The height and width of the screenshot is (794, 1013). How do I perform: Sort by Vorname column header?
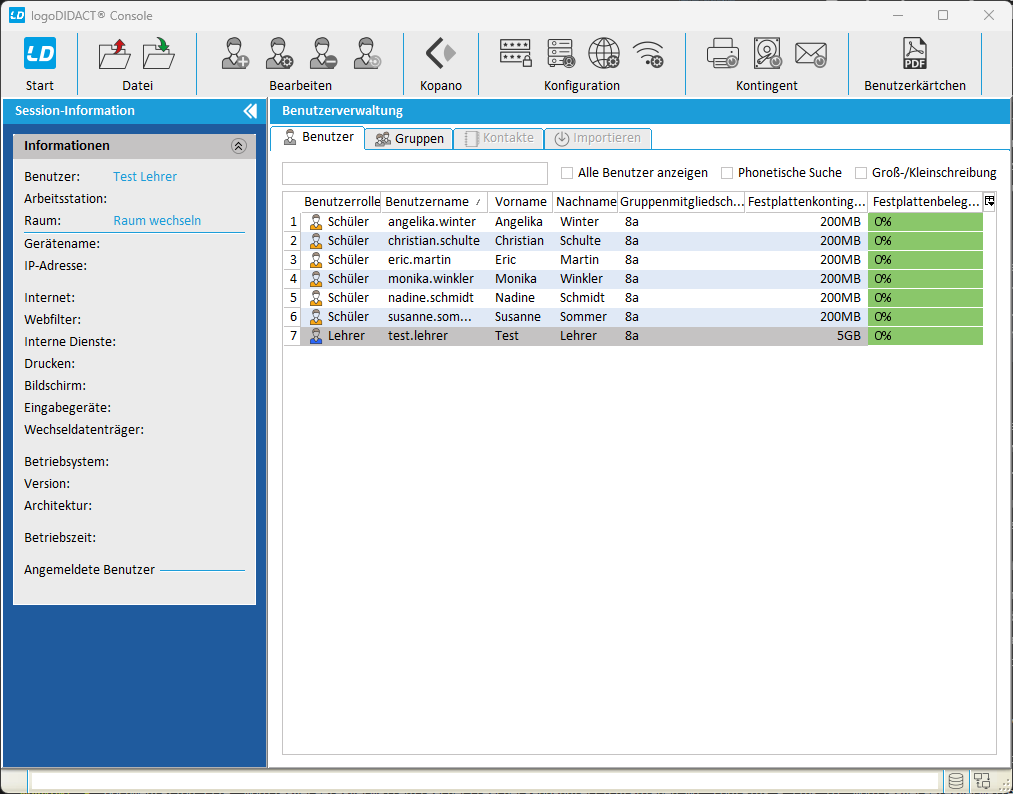tap(521, 202)
